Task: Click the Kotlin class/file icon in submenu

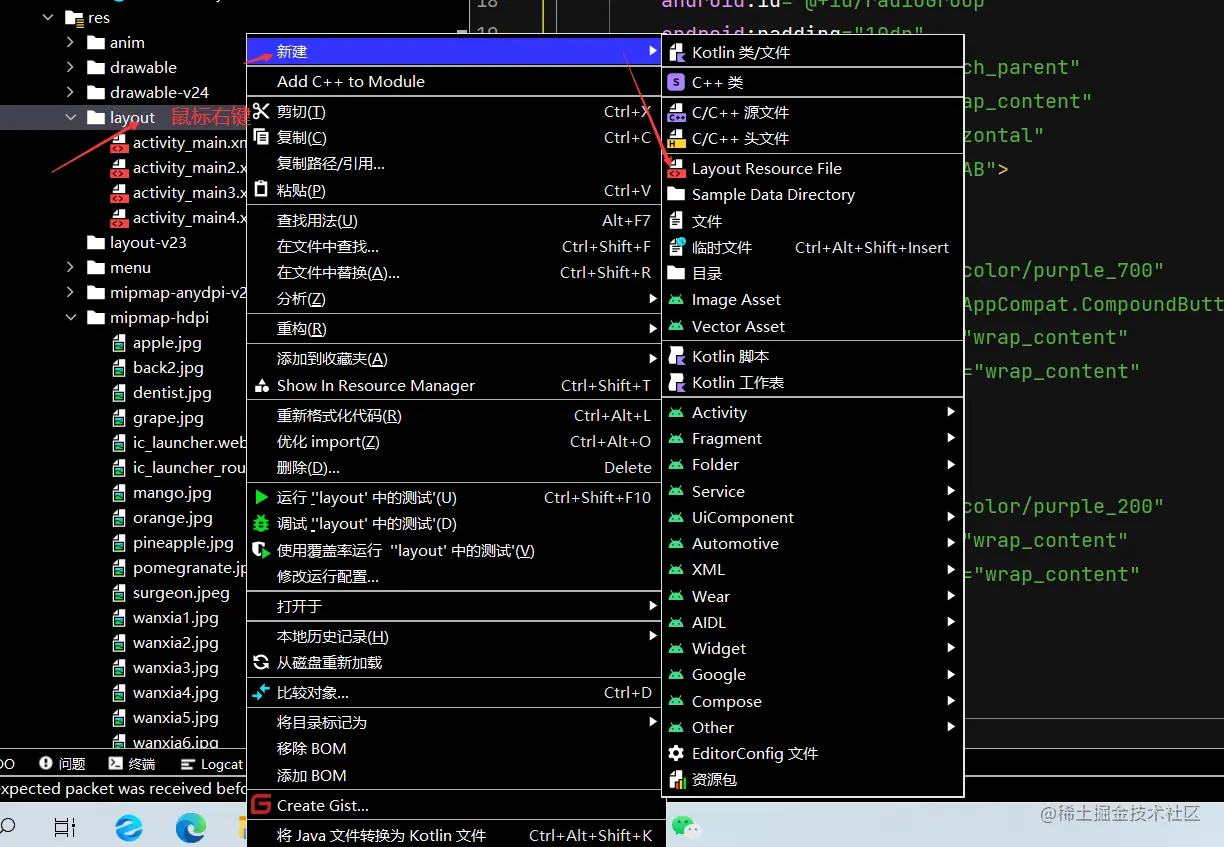Action: point(677,52)
